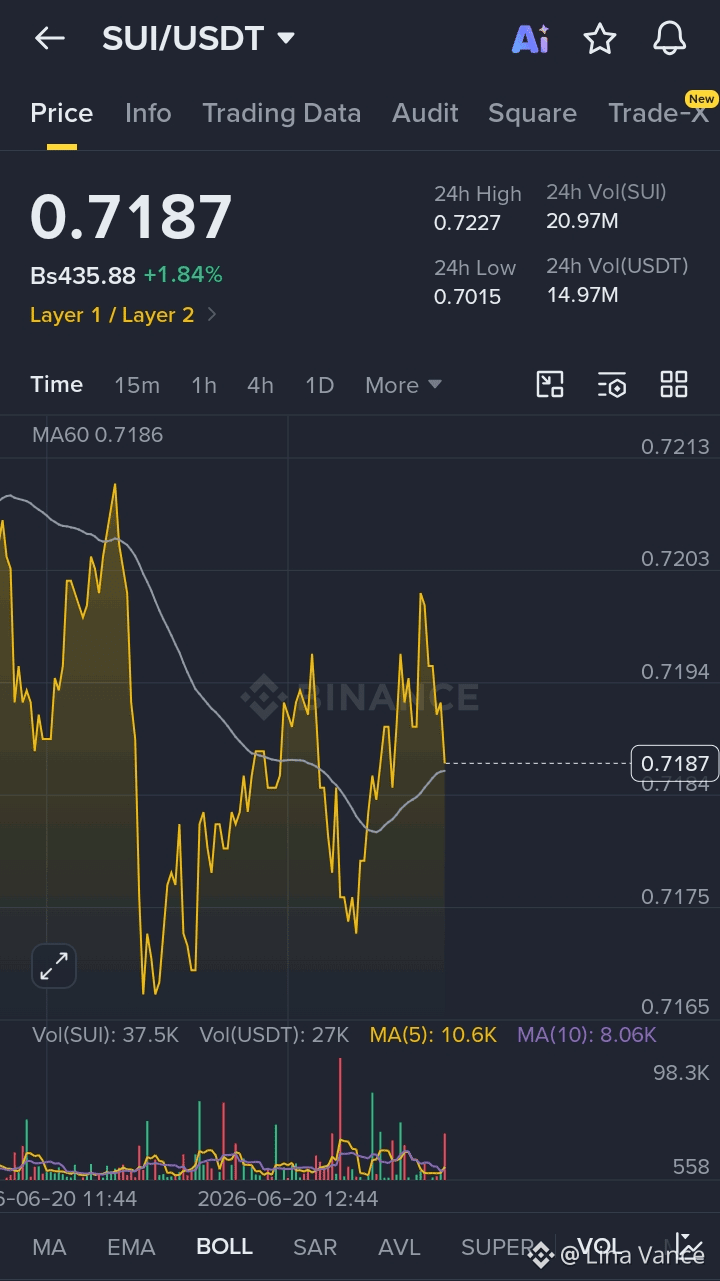Enable the SUPER indicator
This screenshot has height=1281, width=720.
(497, 1247)
